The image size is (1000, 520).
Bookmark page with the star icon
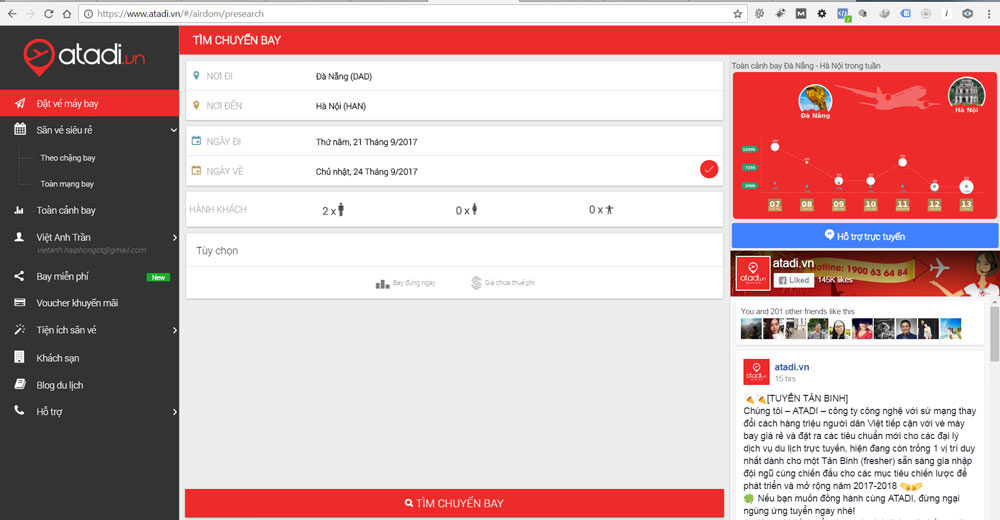[738, 14]
